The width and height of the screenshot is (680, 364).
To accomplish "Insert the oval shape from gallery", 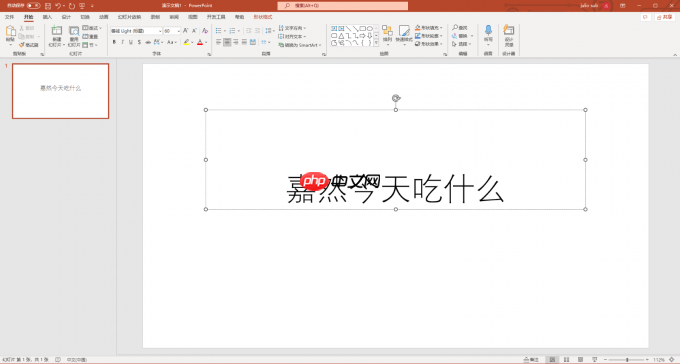I will pos(370,28).
